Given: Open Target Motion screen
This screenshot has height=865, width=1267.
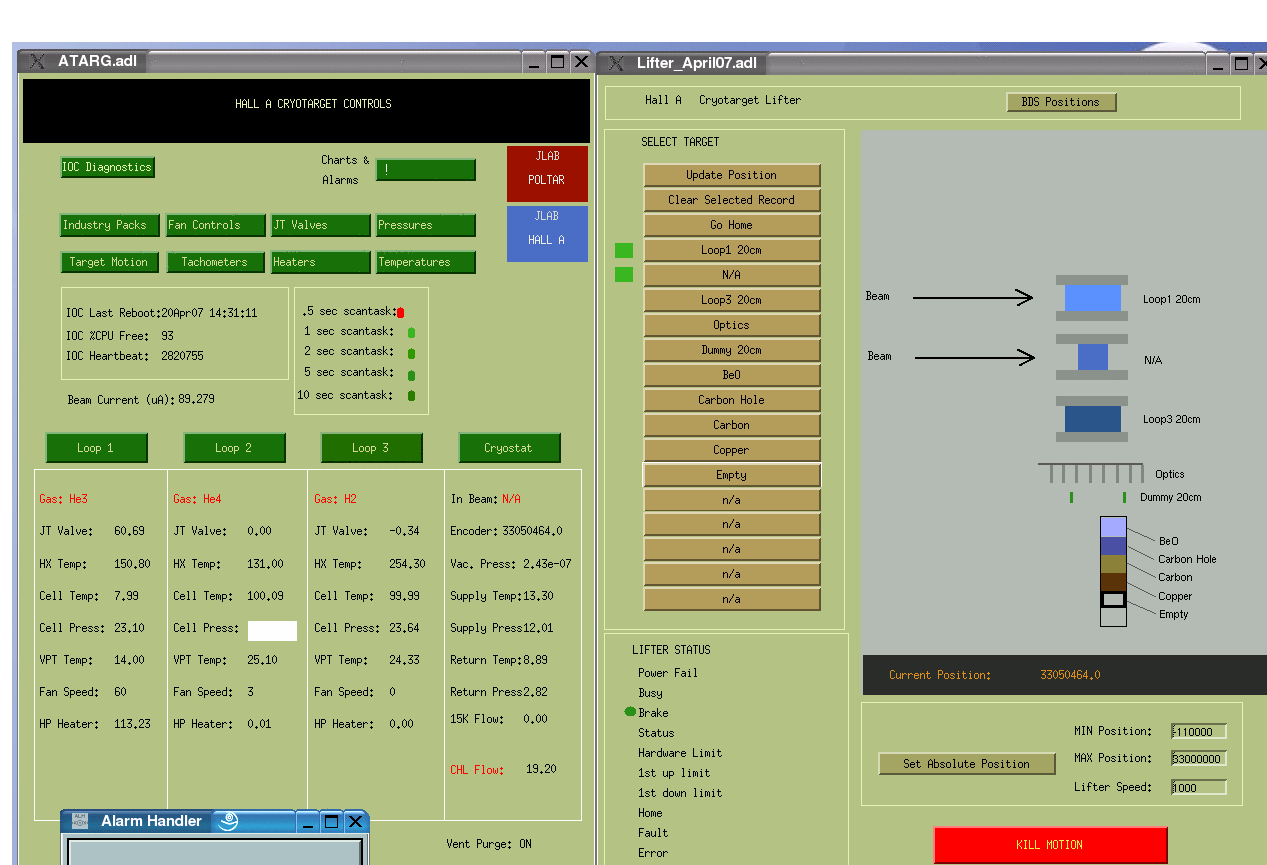Looking at the screenshot, I should 108,262.
